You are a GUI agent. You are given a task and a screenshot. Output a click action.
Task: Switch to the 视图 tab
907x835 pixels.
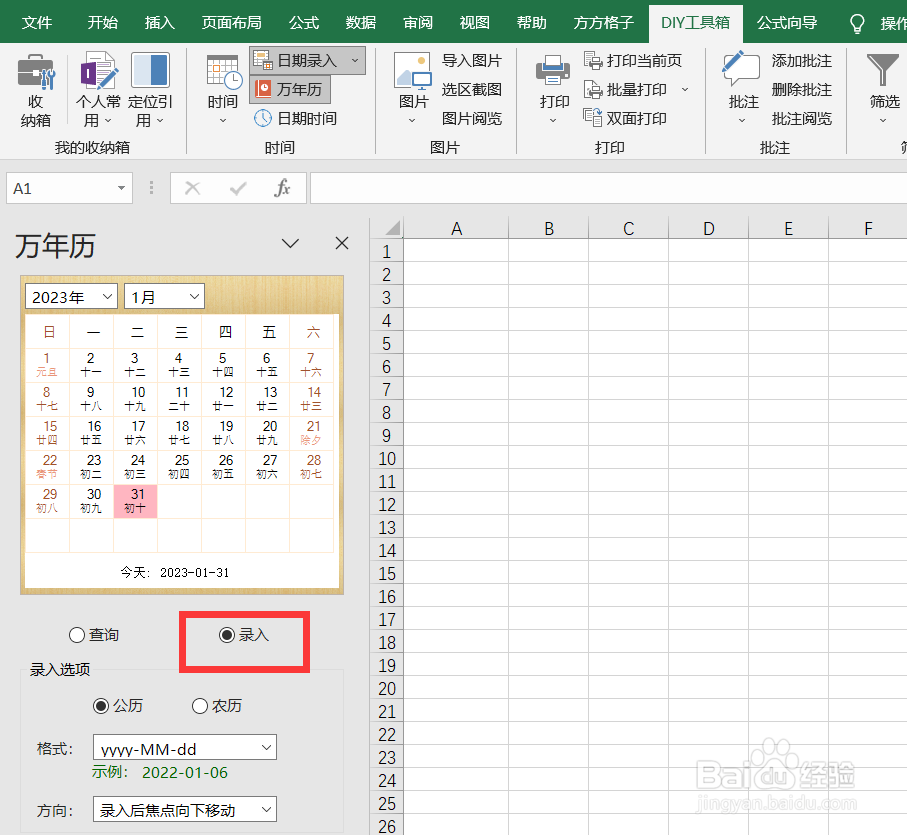coord(474,23)
